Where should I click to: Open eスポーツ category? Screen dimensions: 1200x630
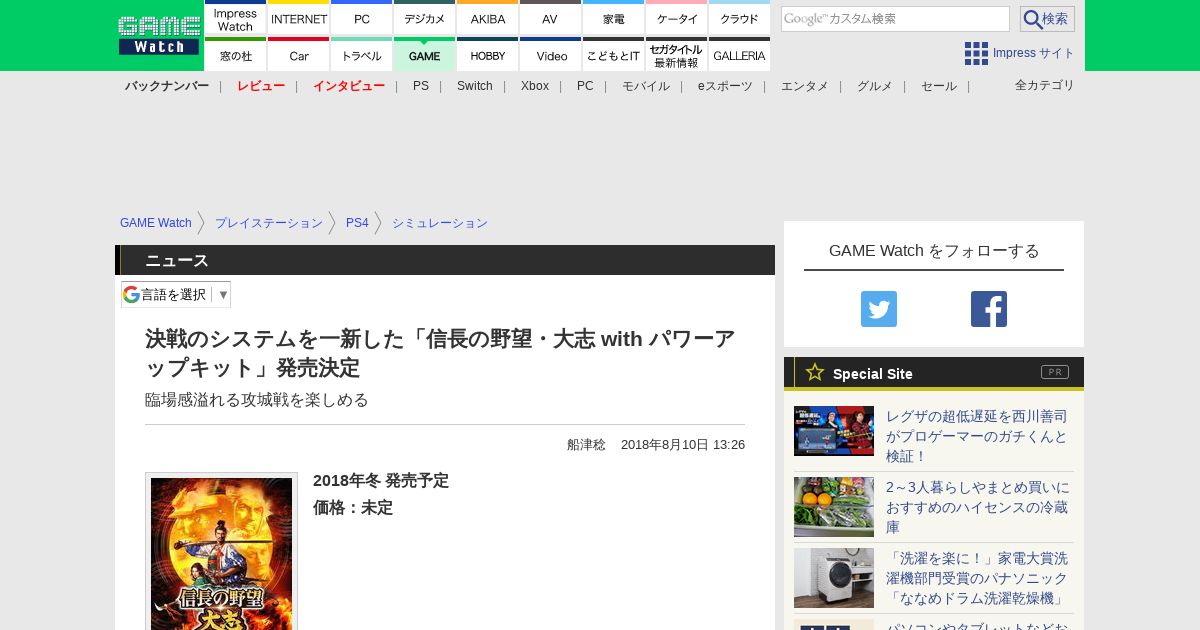point(725,86)
